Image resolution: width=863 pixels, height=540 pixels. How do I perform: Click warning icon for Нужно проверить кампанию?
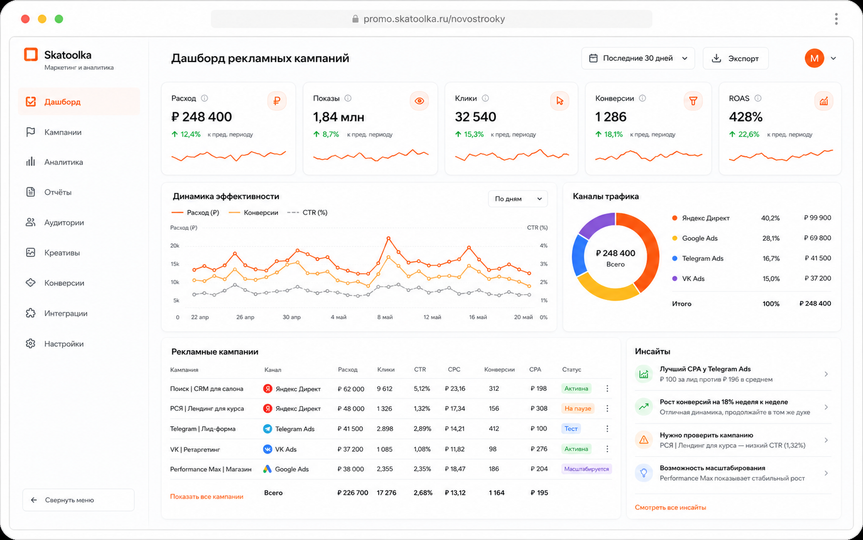[643, 440]
